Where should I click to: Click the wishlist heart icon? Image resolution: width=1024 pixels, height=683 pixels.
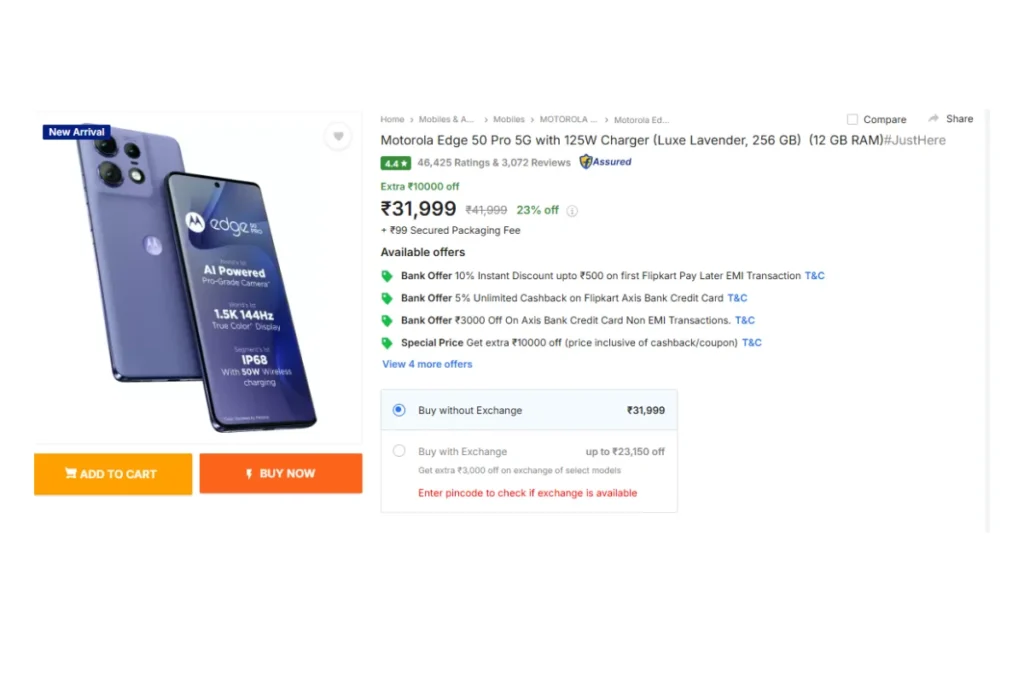(x=338, y=137)
